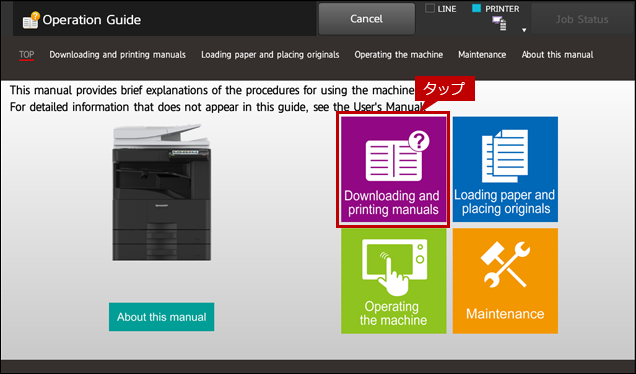The width and height of the screenshot is (636, 374).
Task: Switch to About this manual tab
Action: point(557,55)
